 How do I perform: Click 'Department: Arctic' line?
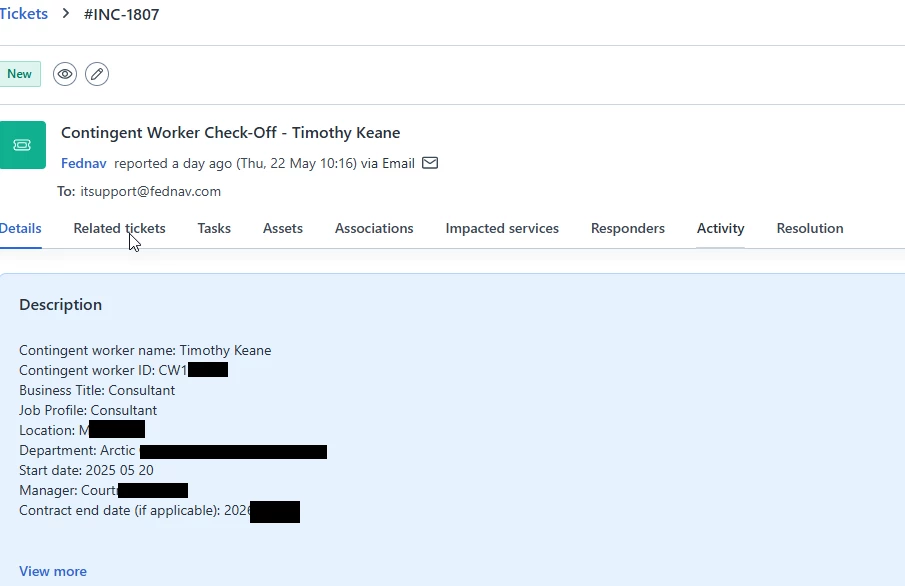pyautogui.click(x=173, y=451)
